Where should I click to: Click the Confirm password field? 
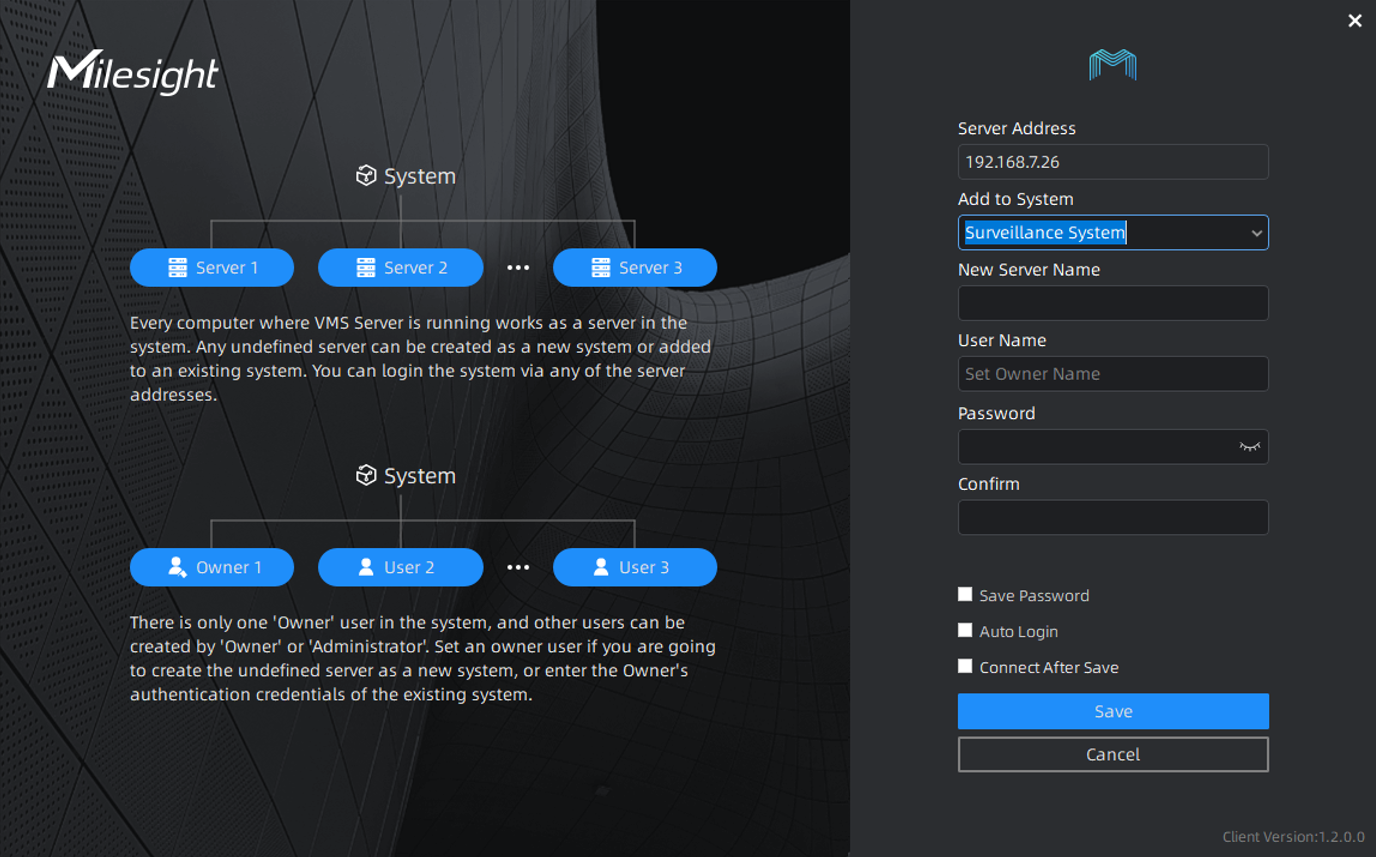[x=1113, y=518]
